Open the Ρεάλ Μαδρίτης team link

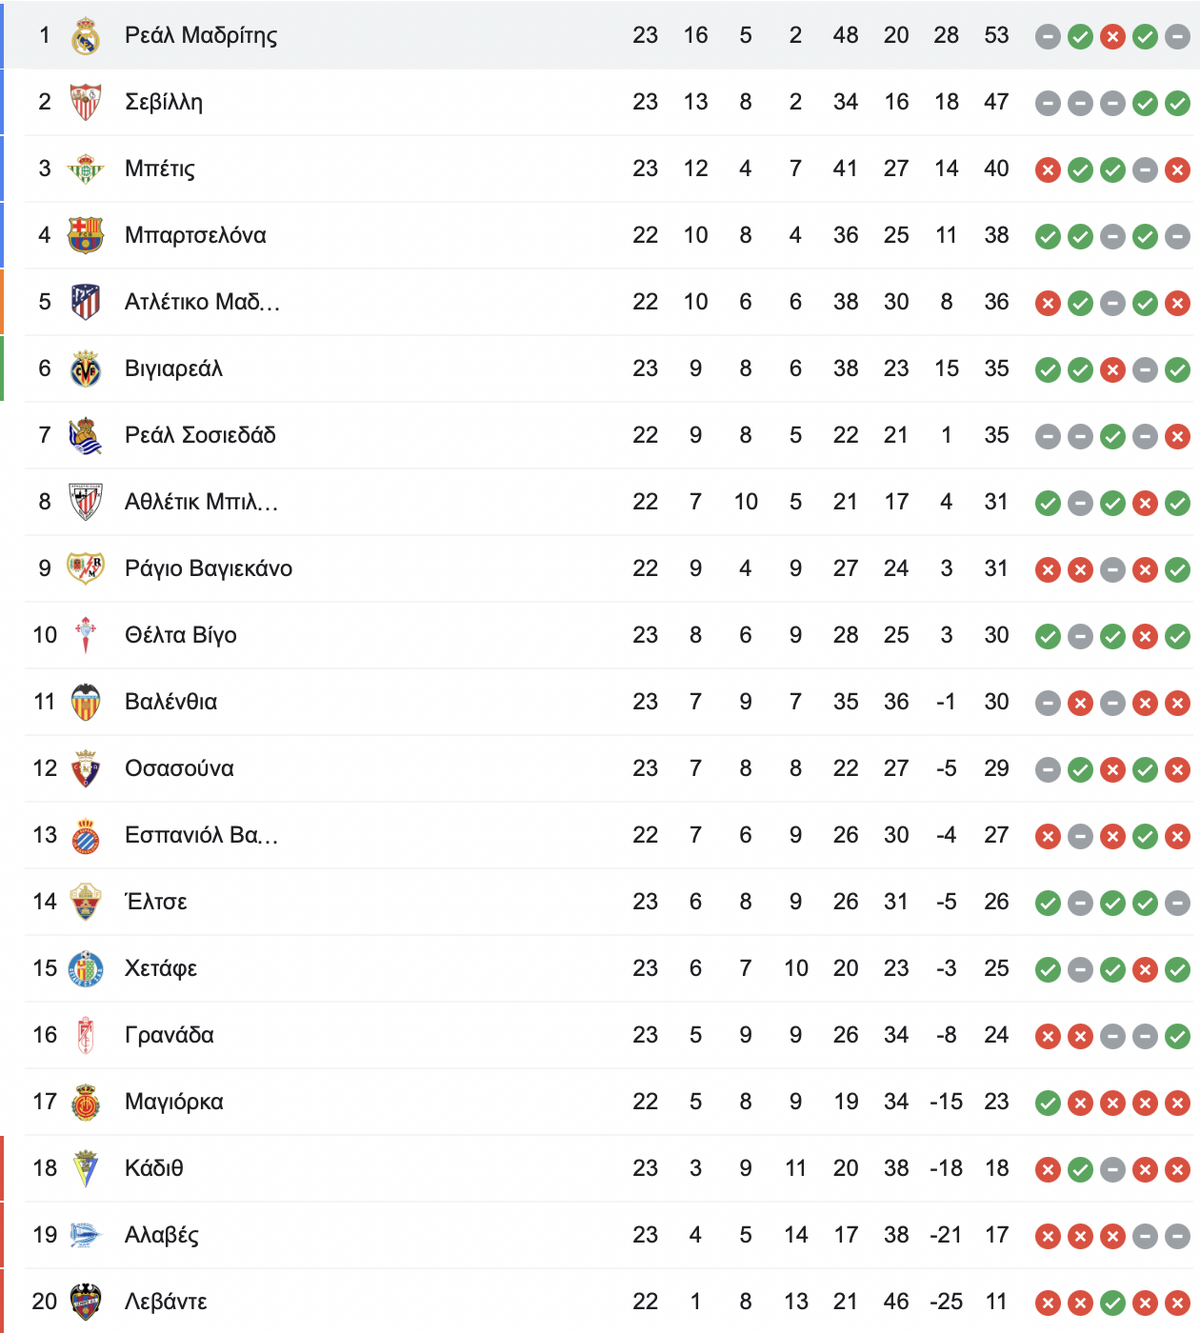coord(201,36)
